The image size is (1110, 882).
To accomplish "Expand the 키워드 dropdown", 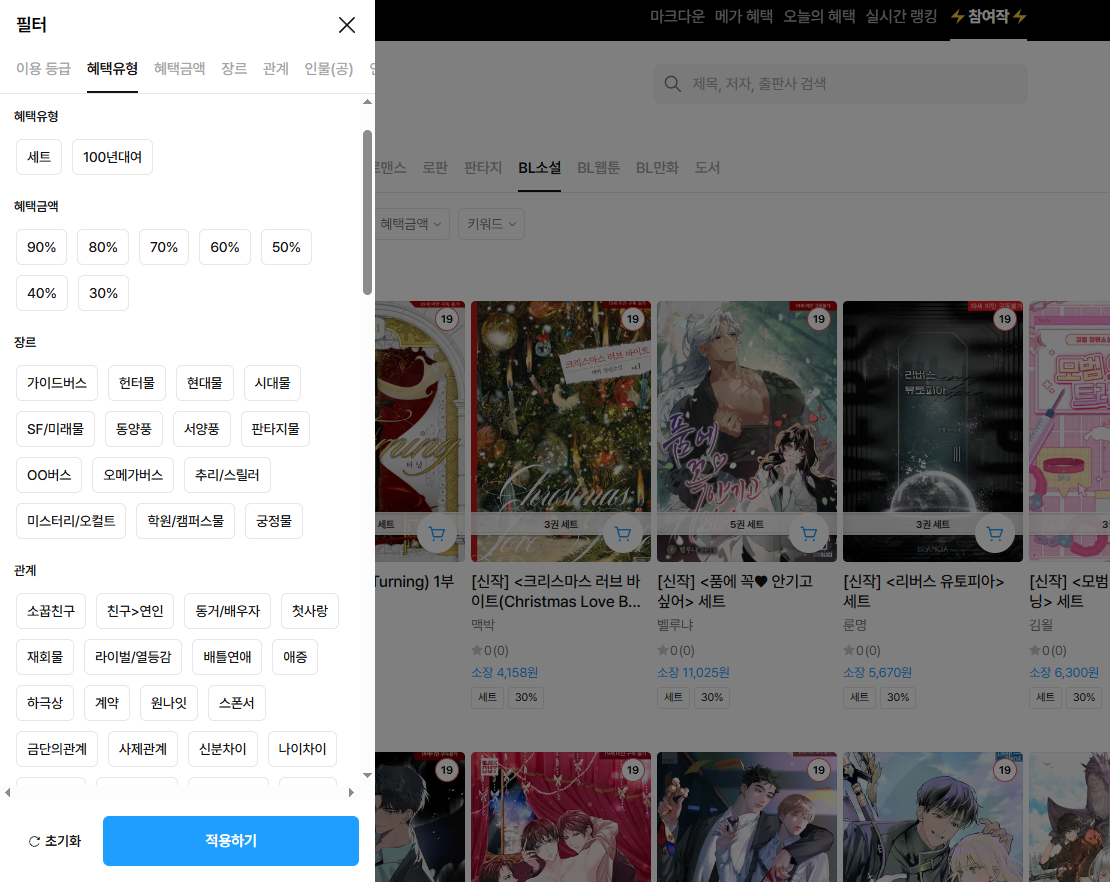I will coord(491,224).
